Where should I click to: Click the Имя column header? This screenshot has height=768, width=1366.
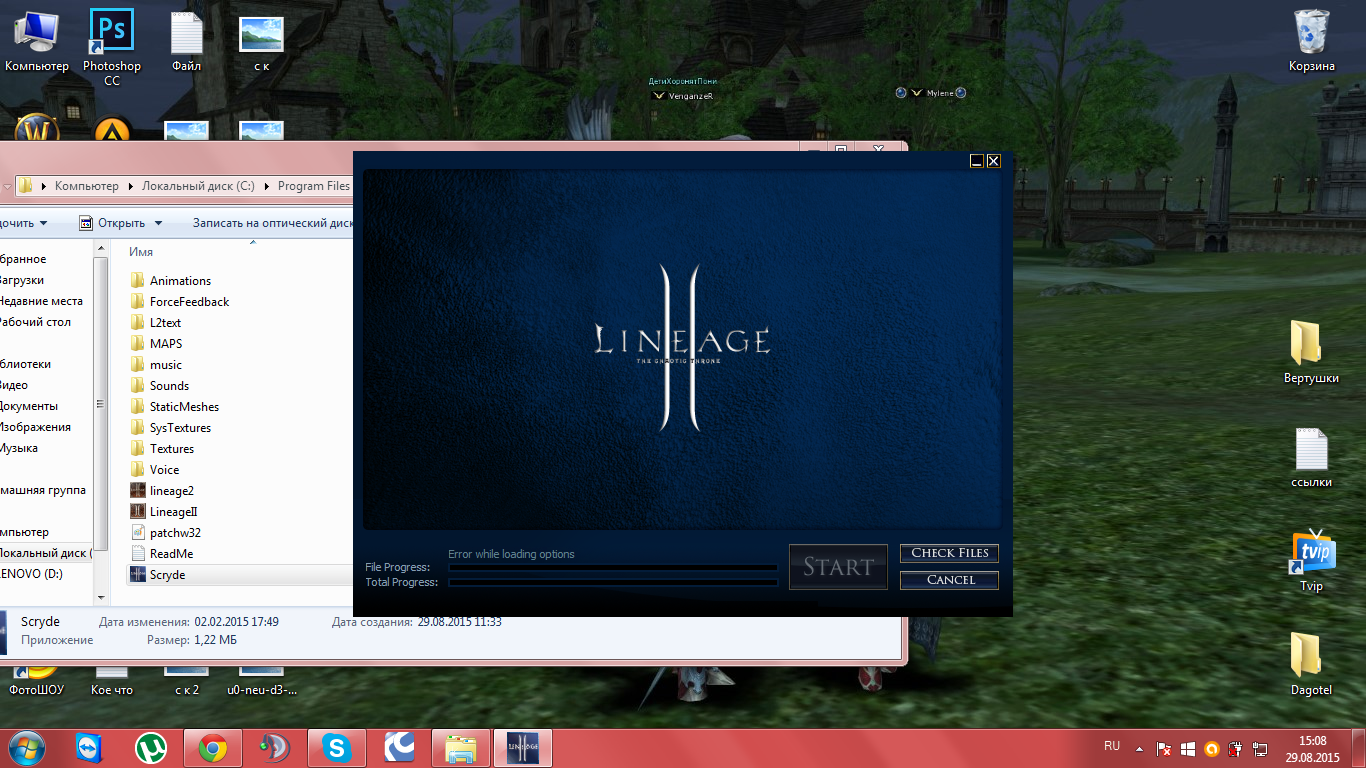(141, 253)
